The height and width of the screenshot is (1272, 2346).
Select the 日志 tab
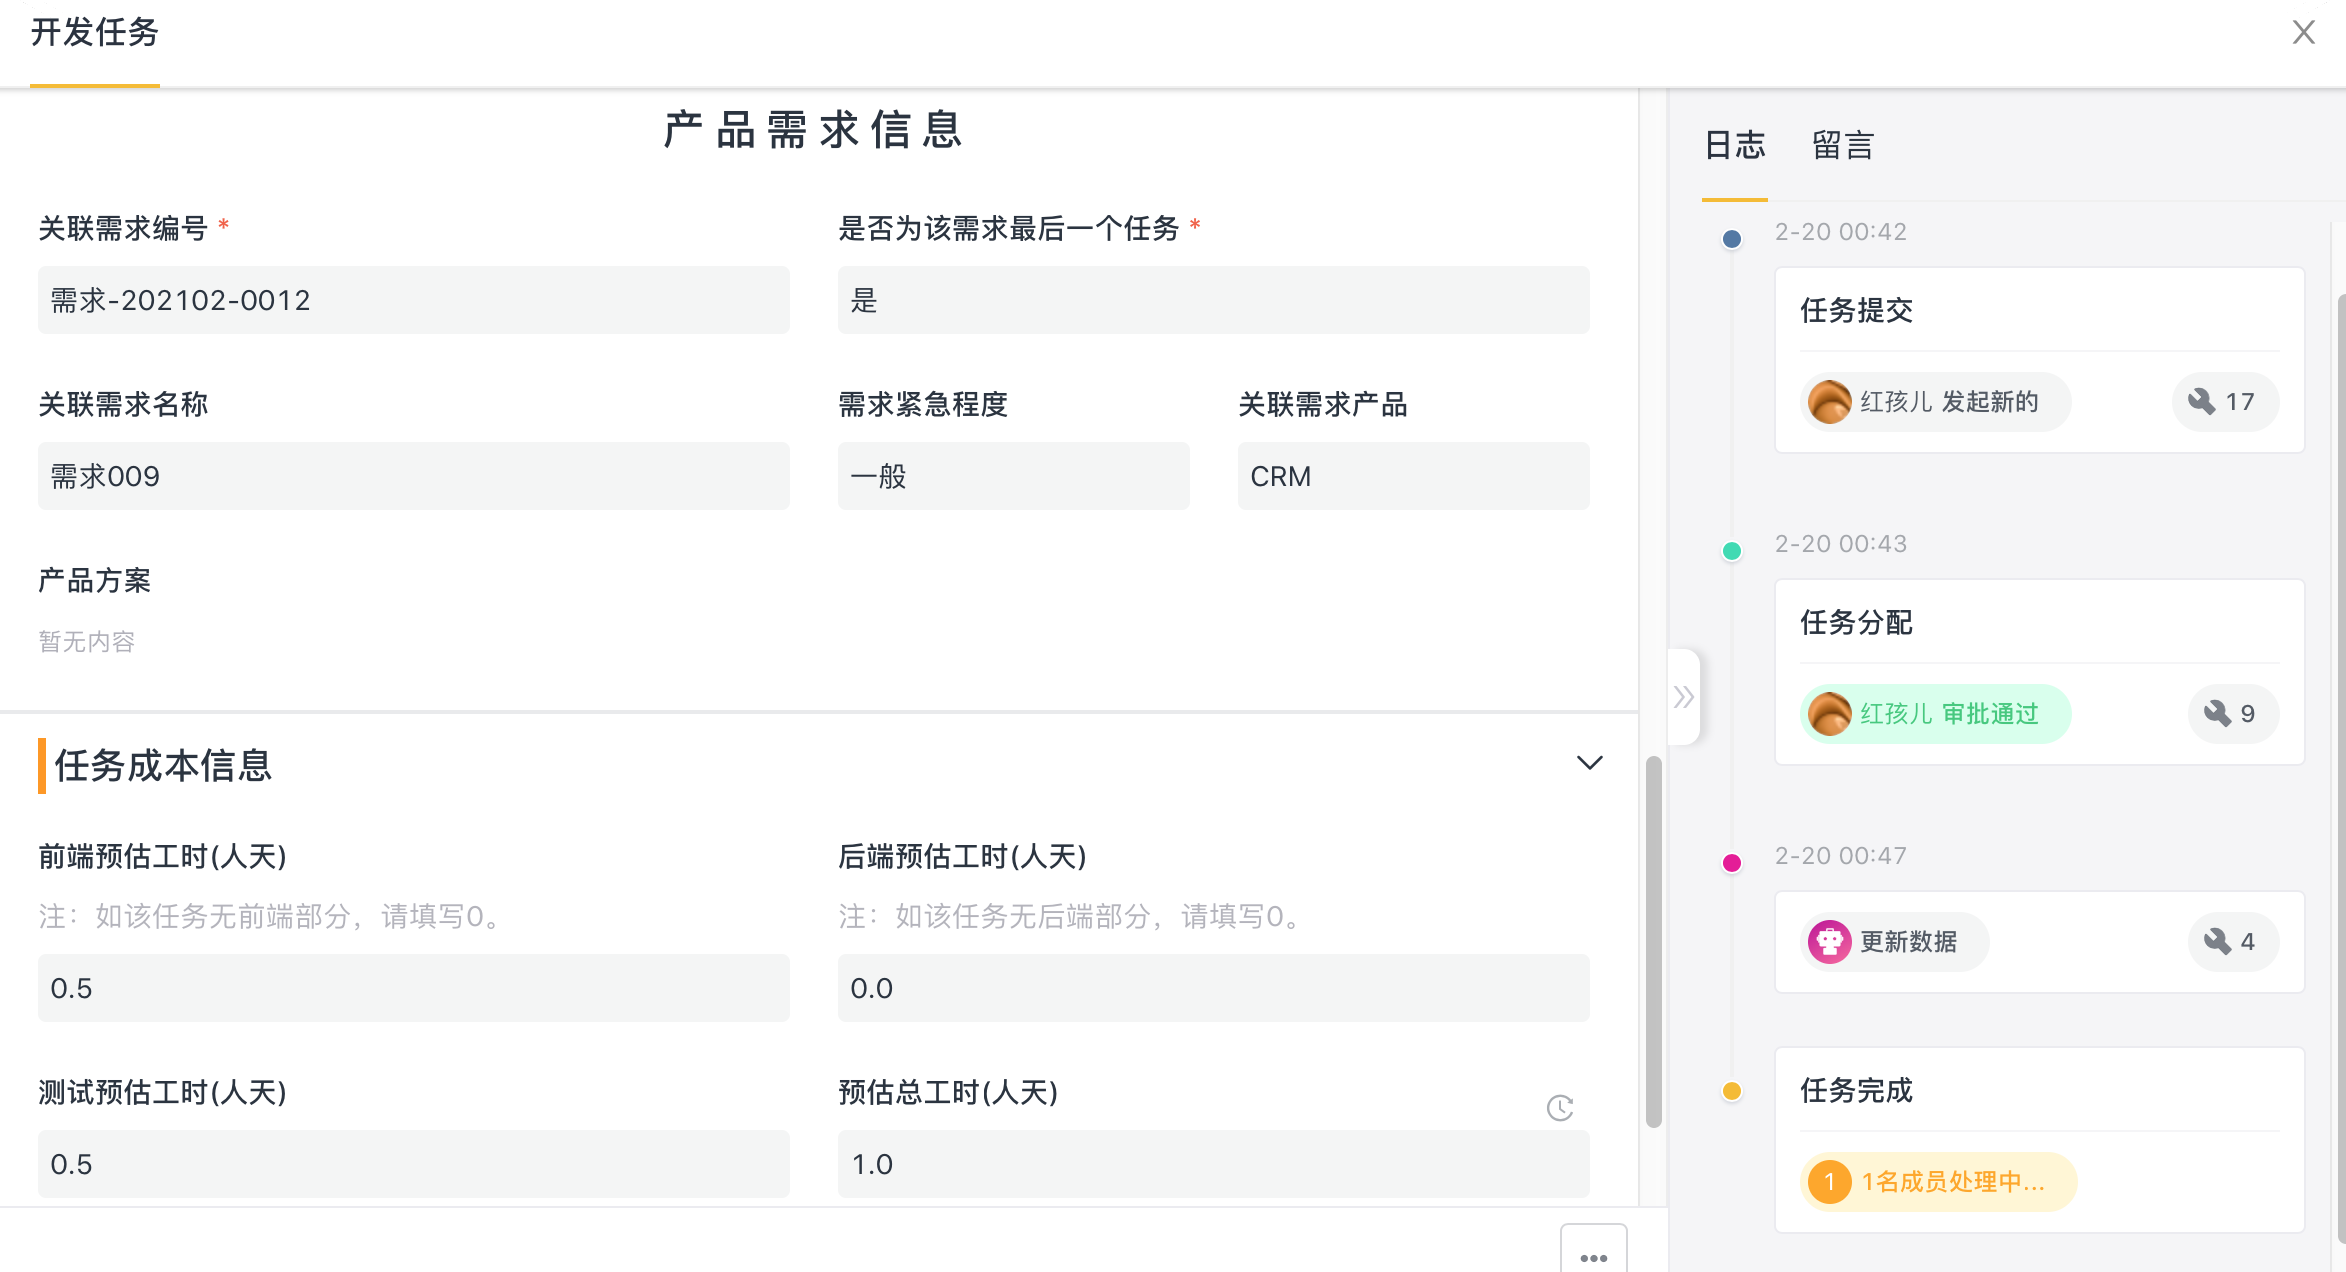click(x=1735, y=146)
